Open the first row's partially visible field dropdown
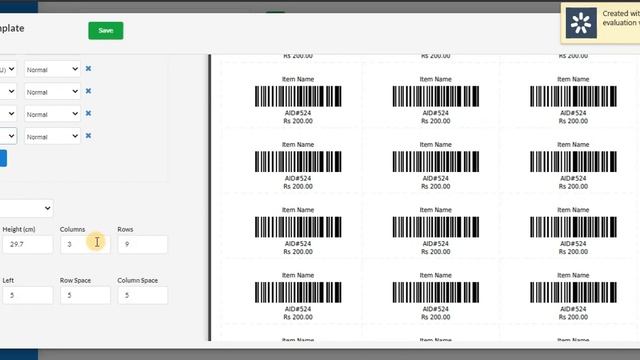The width and height of the screenshot is (640, 360). tap(8, 69)
